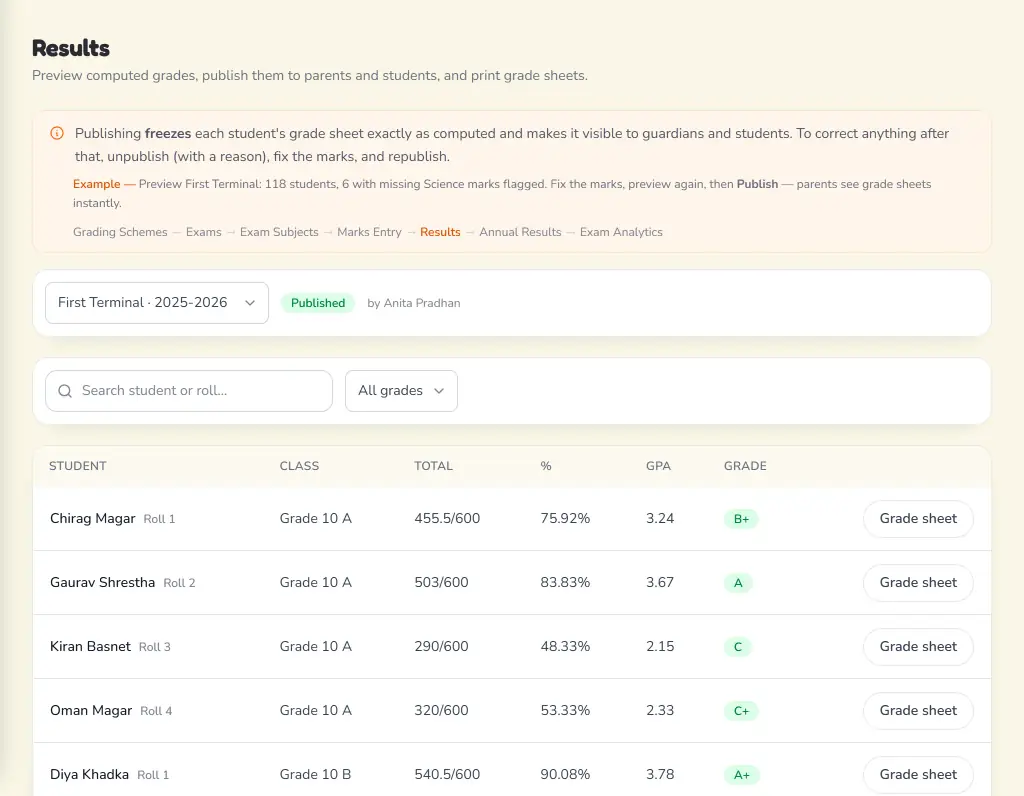This screenshot has width=1024, height=796.
Task: Open the grade sheet for Diya Khadka
Action: [918, 774]
